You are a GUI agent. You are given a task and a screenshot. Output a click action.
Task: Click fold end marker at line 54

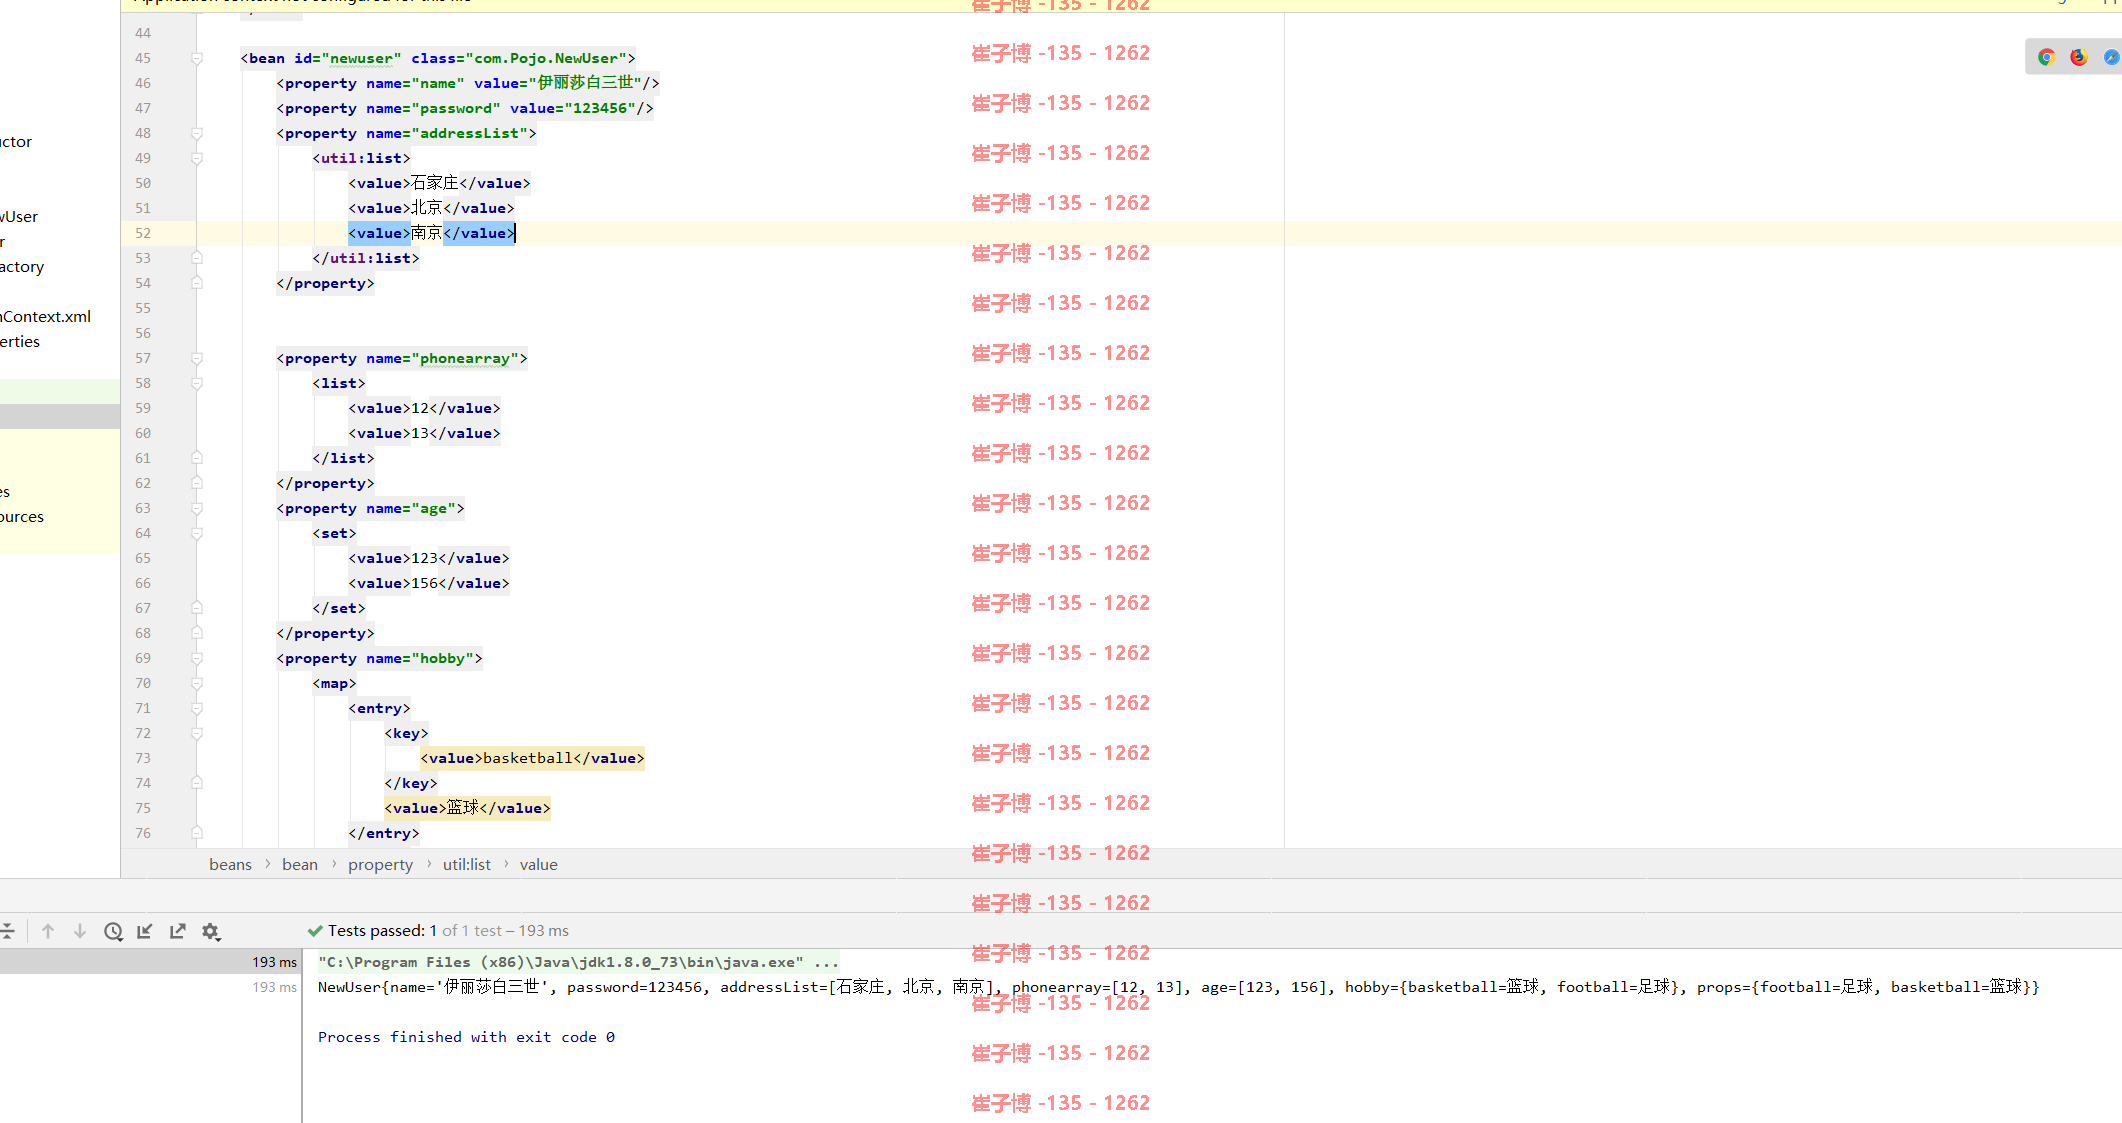pos(197,283)
